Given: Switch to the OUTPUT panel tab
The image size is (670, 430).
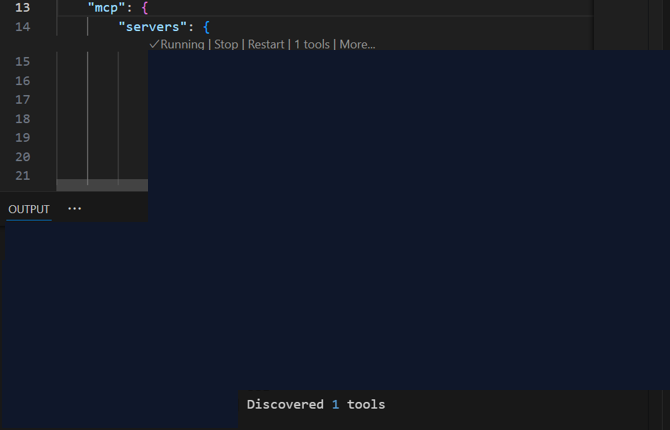Looking at the screenshot, I should point(29,209).
